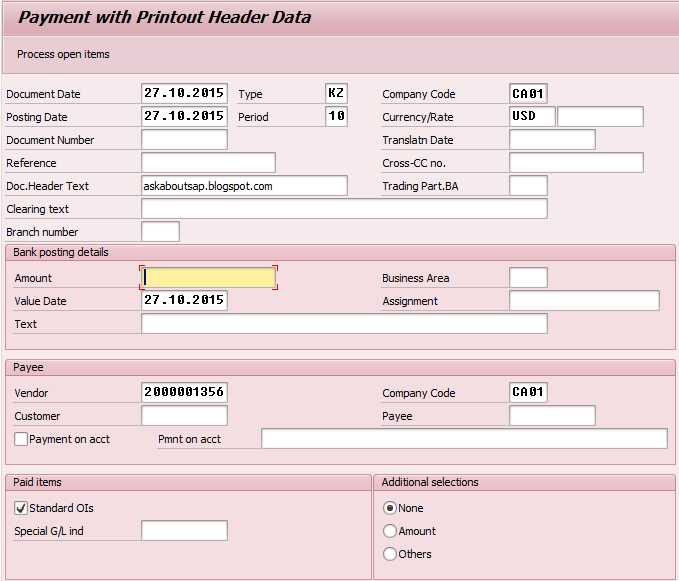Click the Currency/Rate label
679x581 pixels.
(x=418, y=117)
